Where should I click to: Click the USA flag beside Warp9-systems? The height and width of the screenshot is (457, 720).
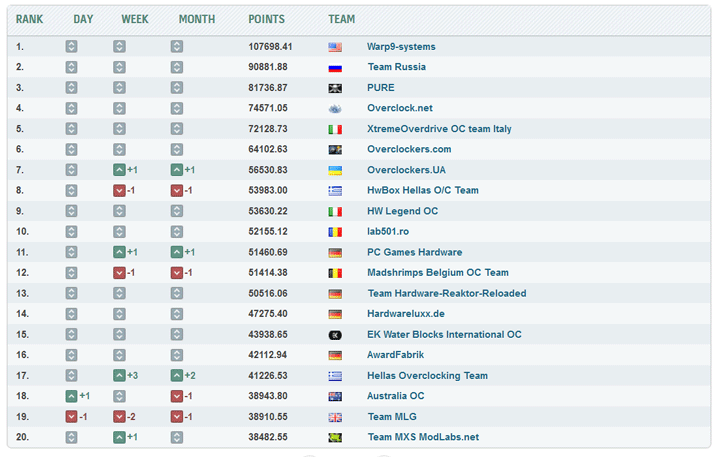coord(335,47)
